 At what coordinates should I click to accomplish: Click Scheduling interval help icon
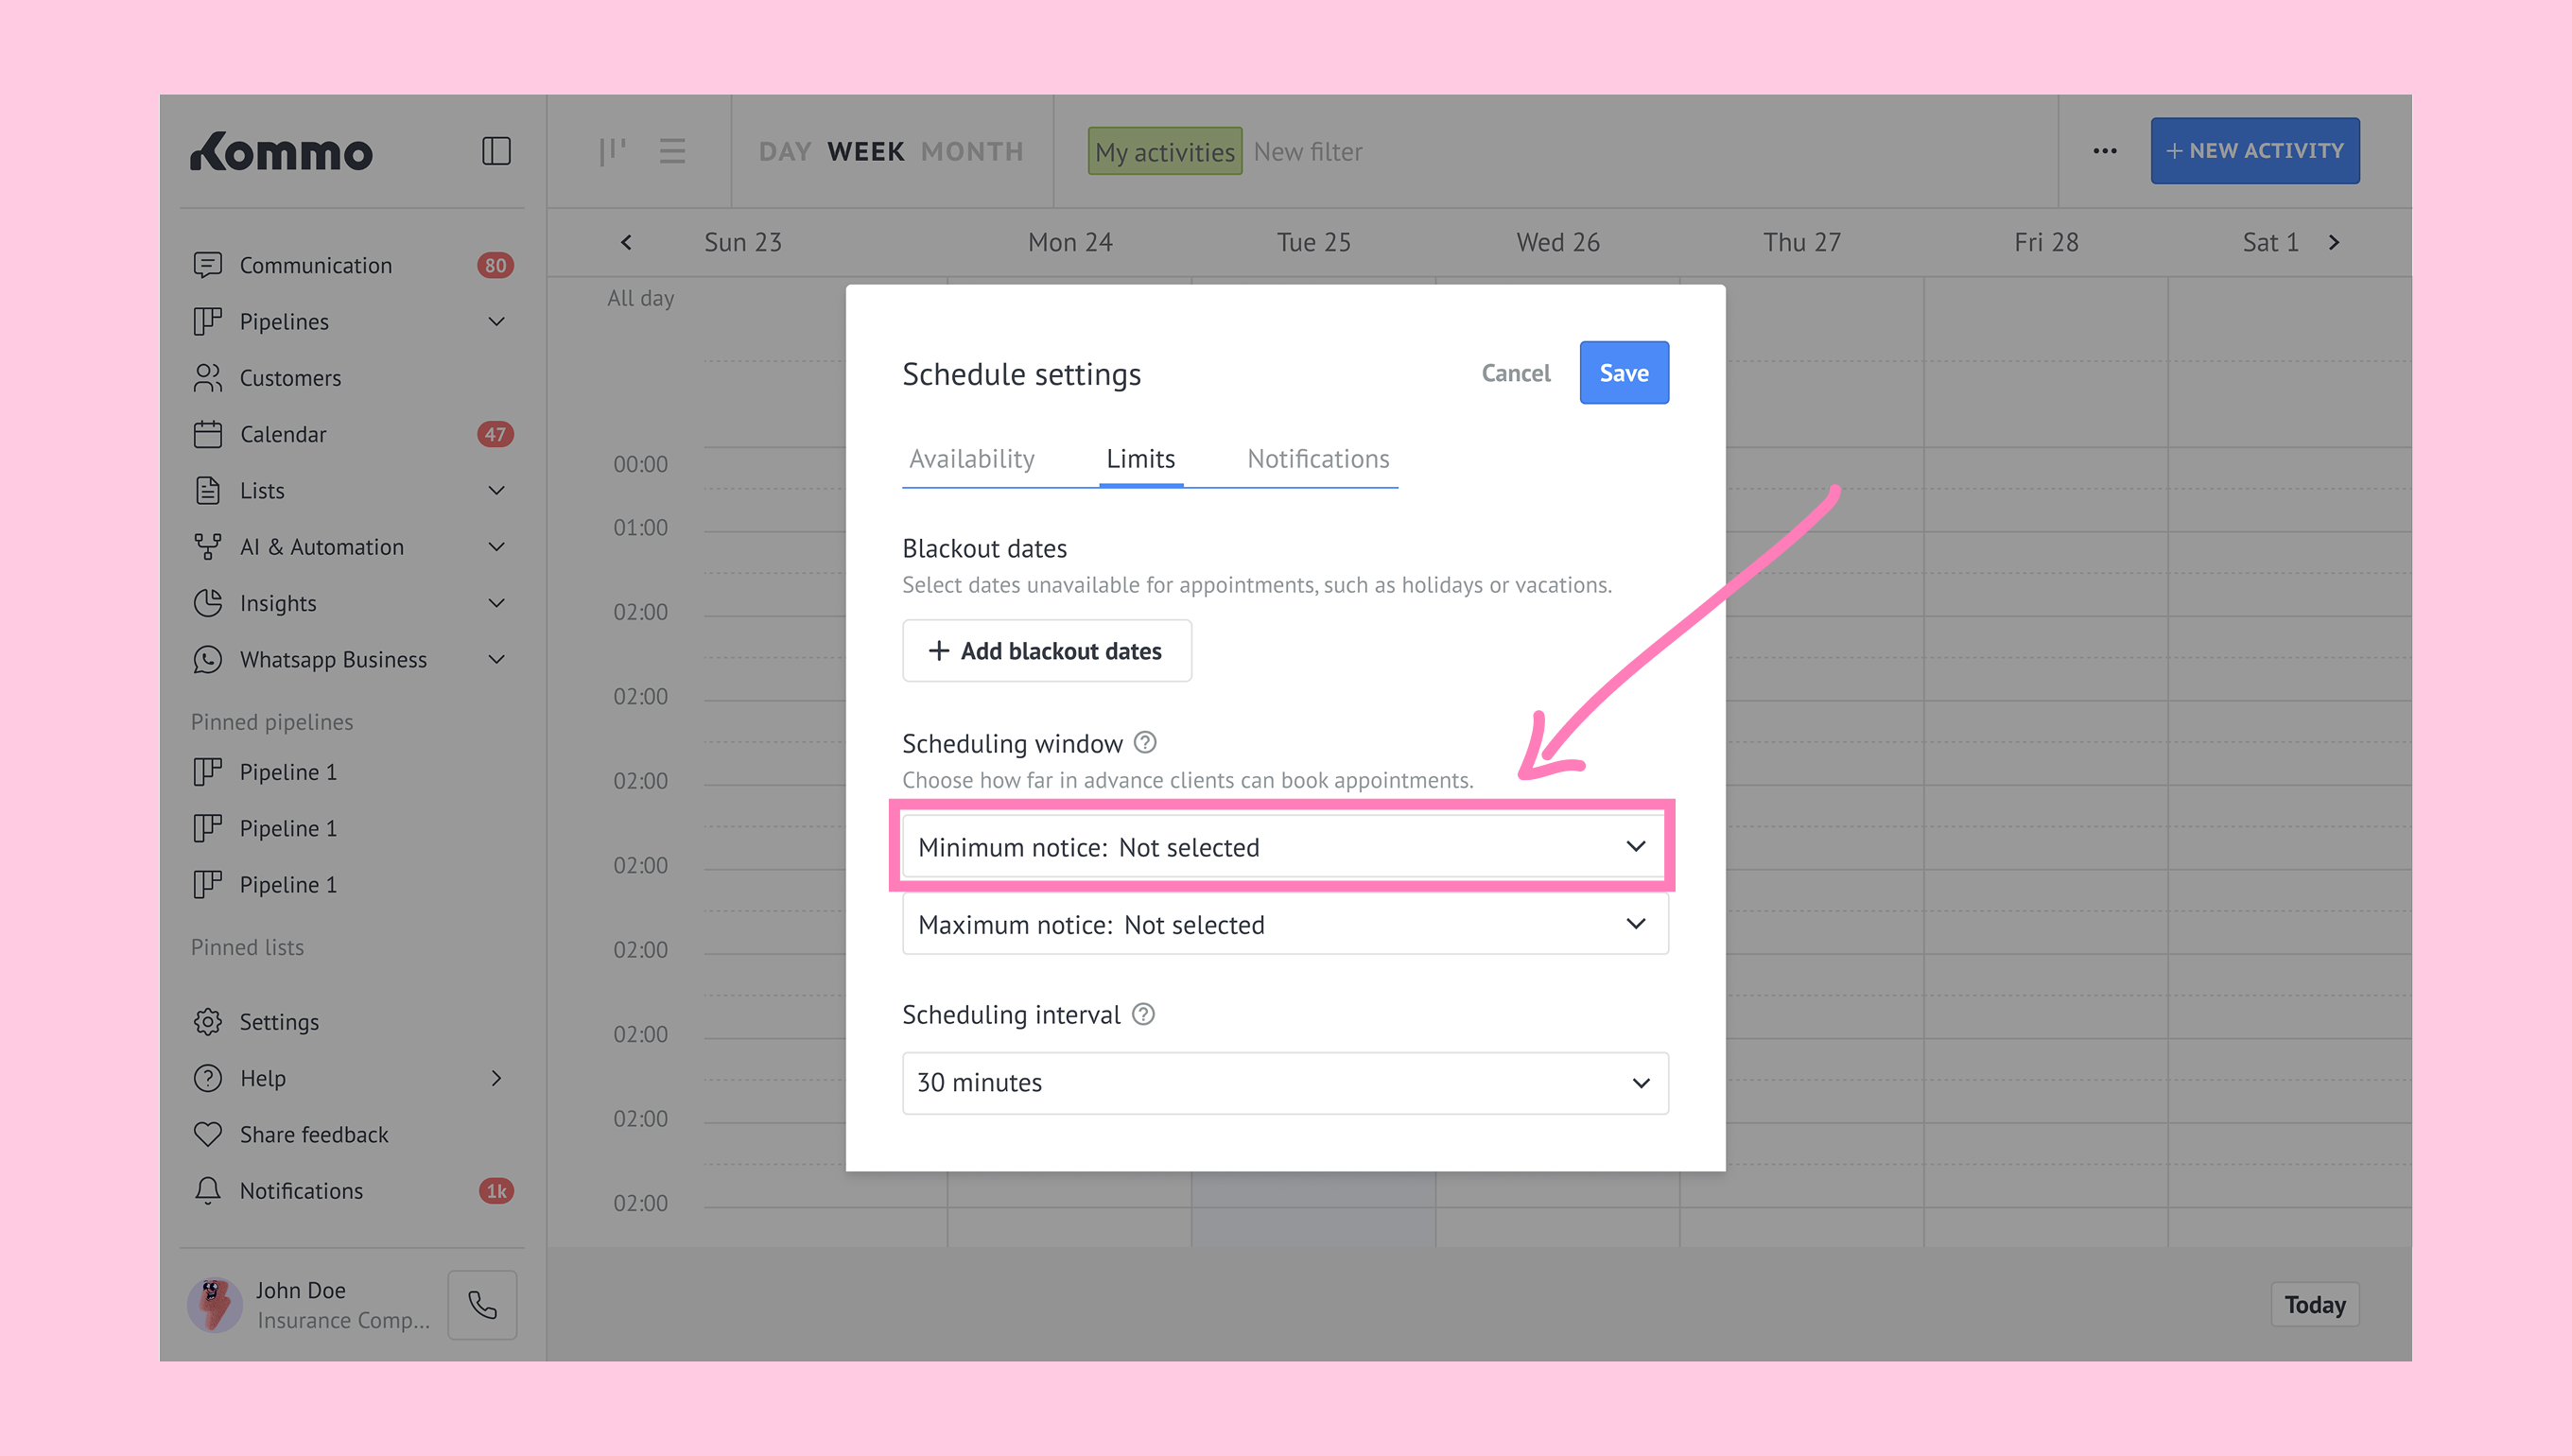pos(1143,1014)
